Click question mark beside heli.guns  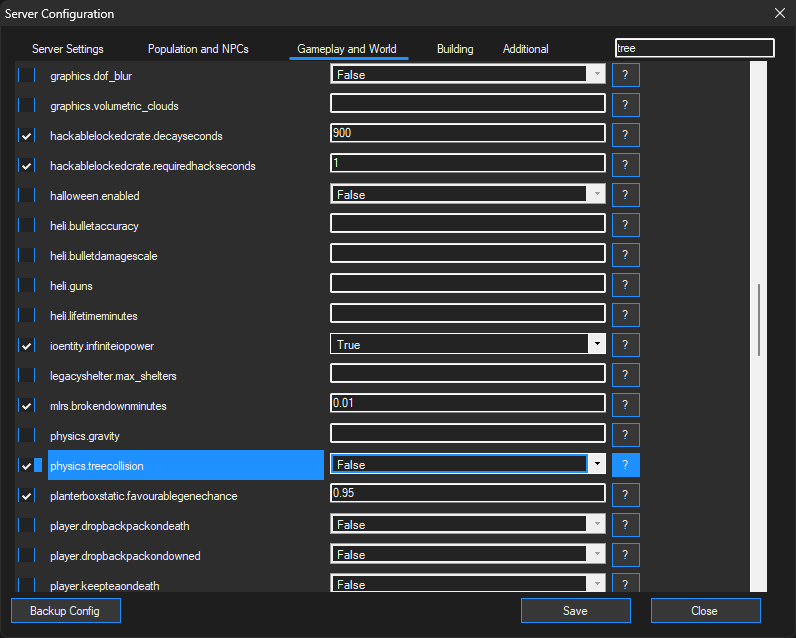pos(625,285)
